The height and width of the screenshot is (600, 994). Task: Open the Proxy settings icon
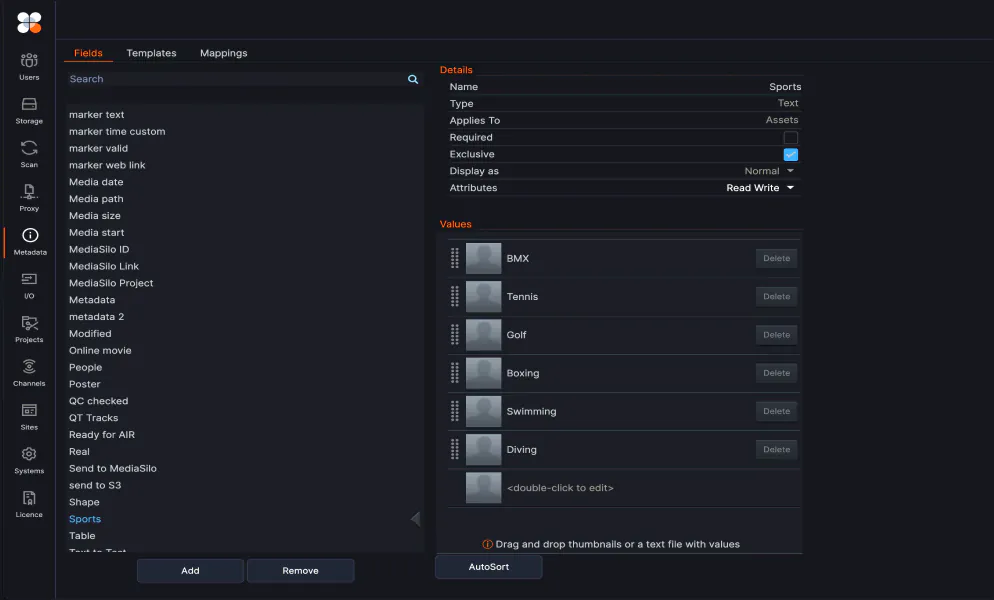[29, 197]
